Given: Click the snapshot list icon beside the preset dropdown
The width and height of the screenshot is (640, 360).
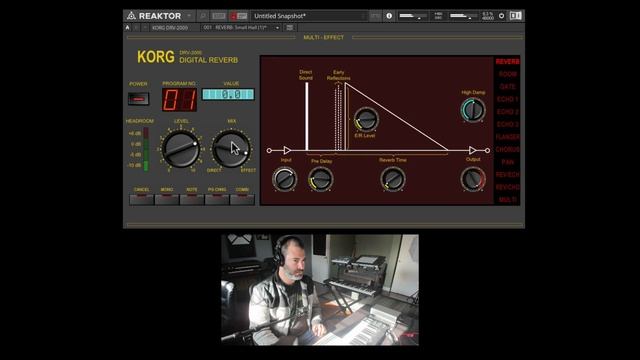Looking at the screenshot, I should (289, 28).
